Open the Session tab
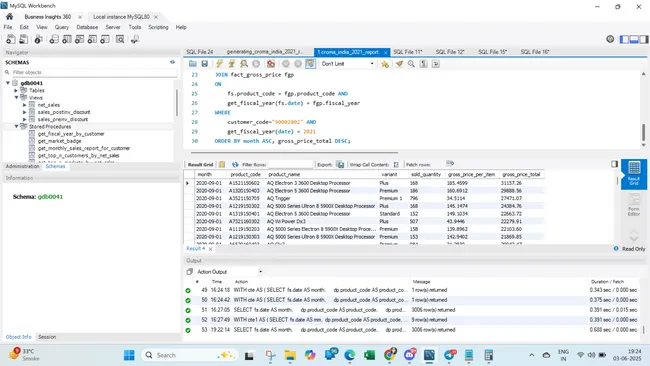The height and width of the screenshot is (366, 650). click(47, 337)
